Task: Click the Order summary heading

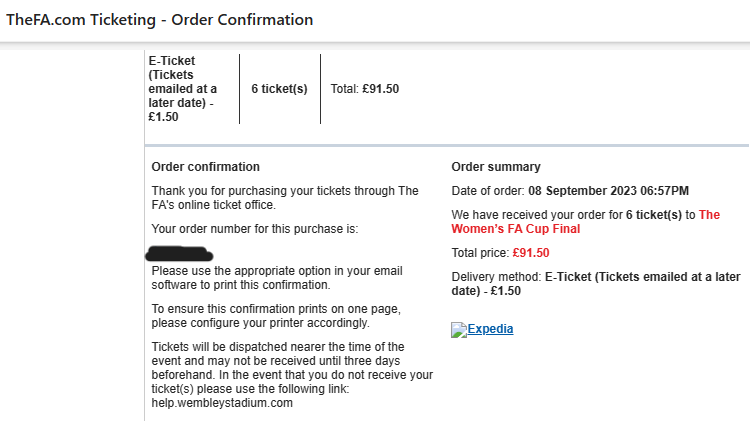Action: tap(496, 166)
